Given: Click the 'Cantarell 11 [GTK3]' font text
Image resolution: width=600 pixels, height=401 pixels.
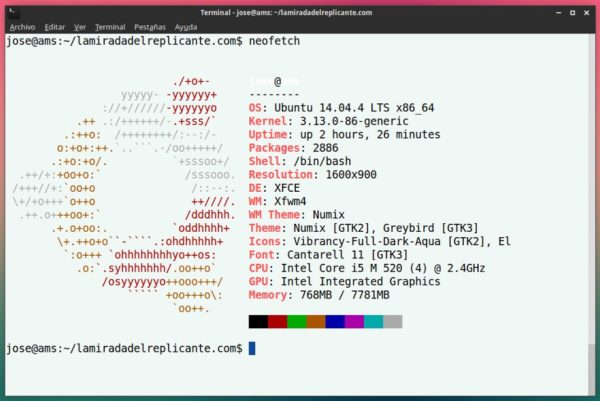Looking at the screenshot, I should [347, 255].
